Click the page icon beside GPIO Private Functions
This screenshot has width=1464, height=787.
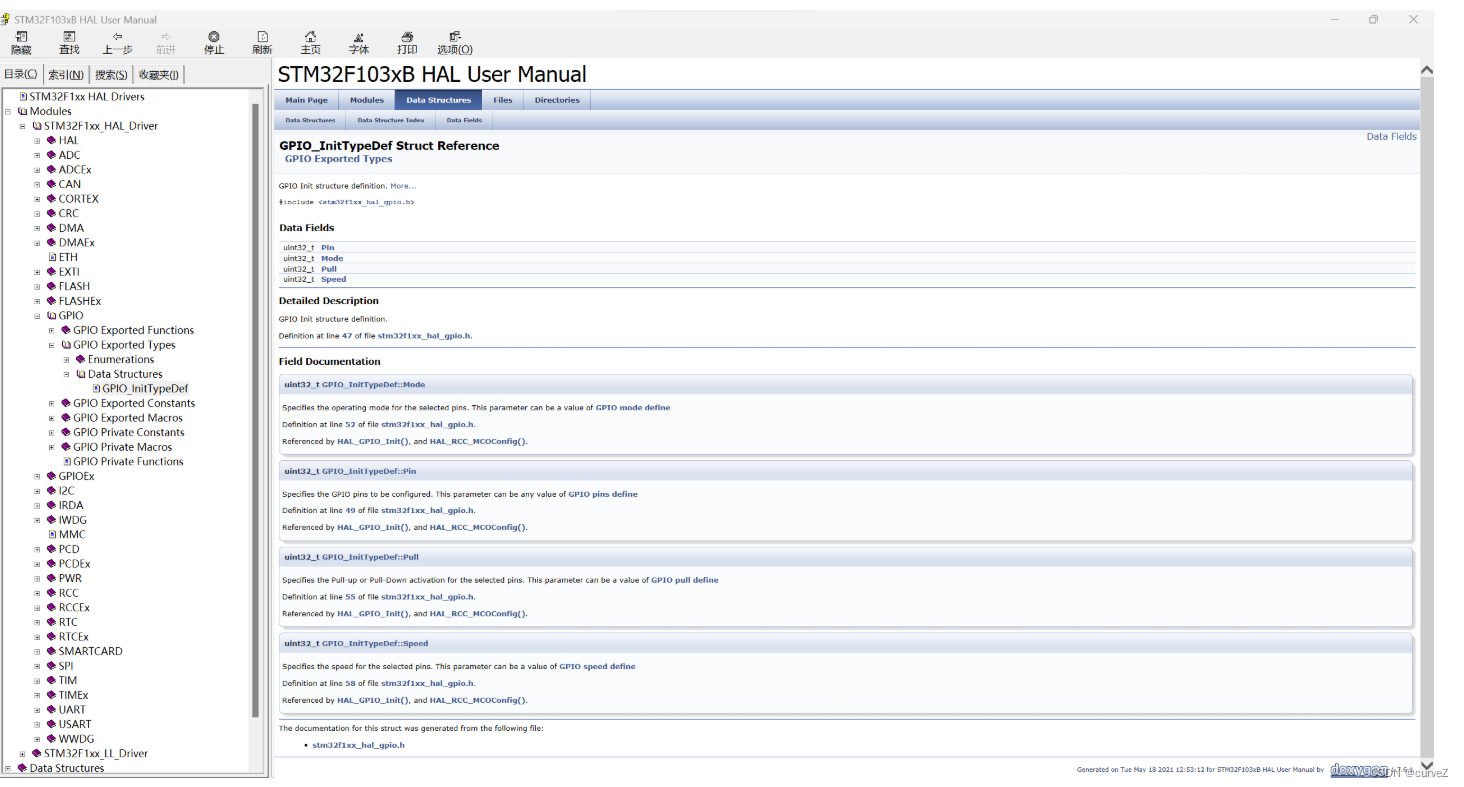[67, 462]
